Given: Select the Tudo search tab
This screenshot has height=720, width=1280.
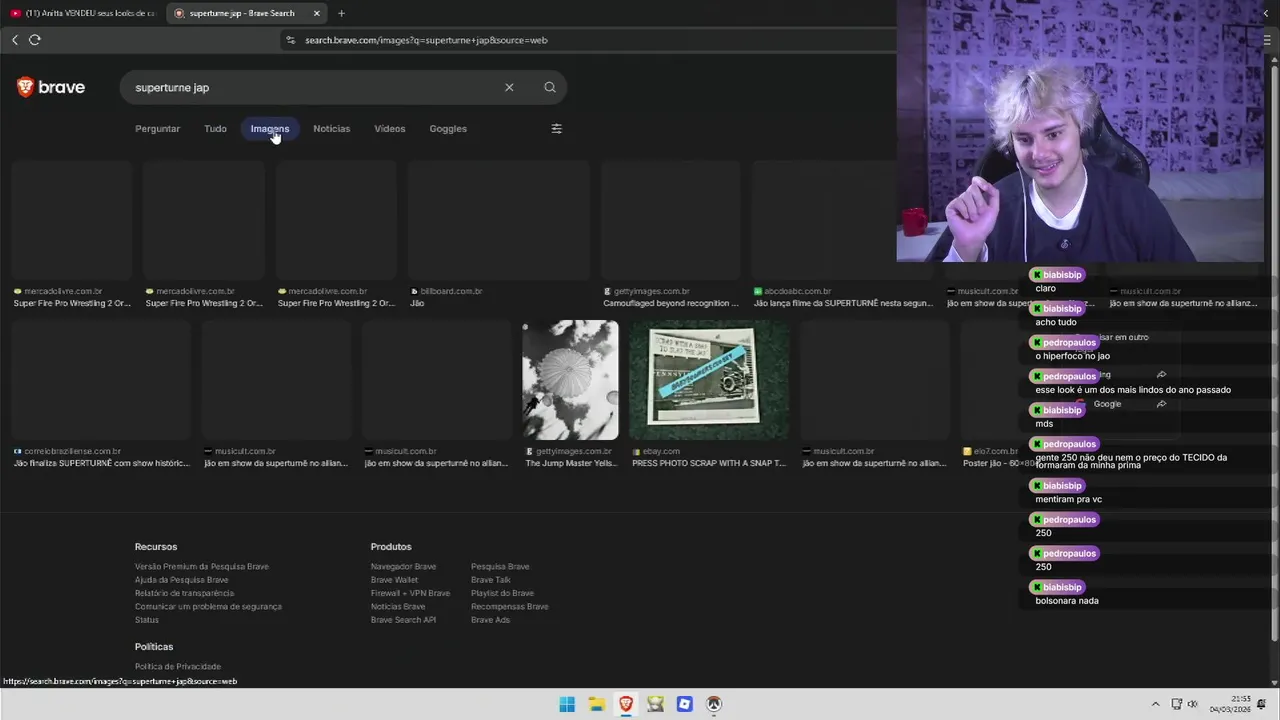Looking at the screenshot, I should tap(215, 128).
